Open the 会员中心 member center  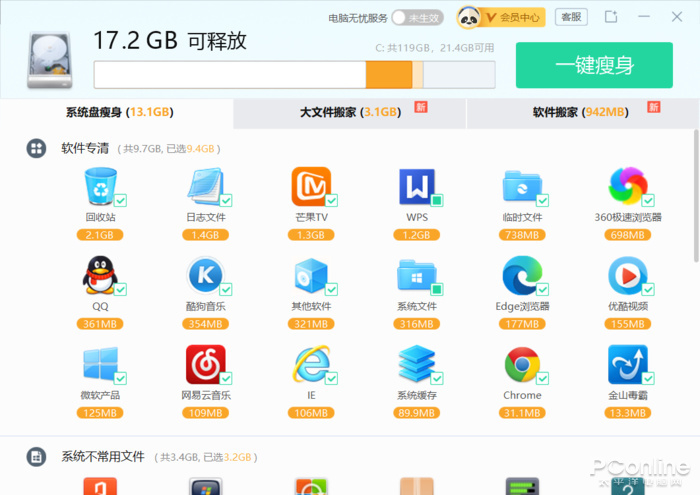click(x=513, y=17)
